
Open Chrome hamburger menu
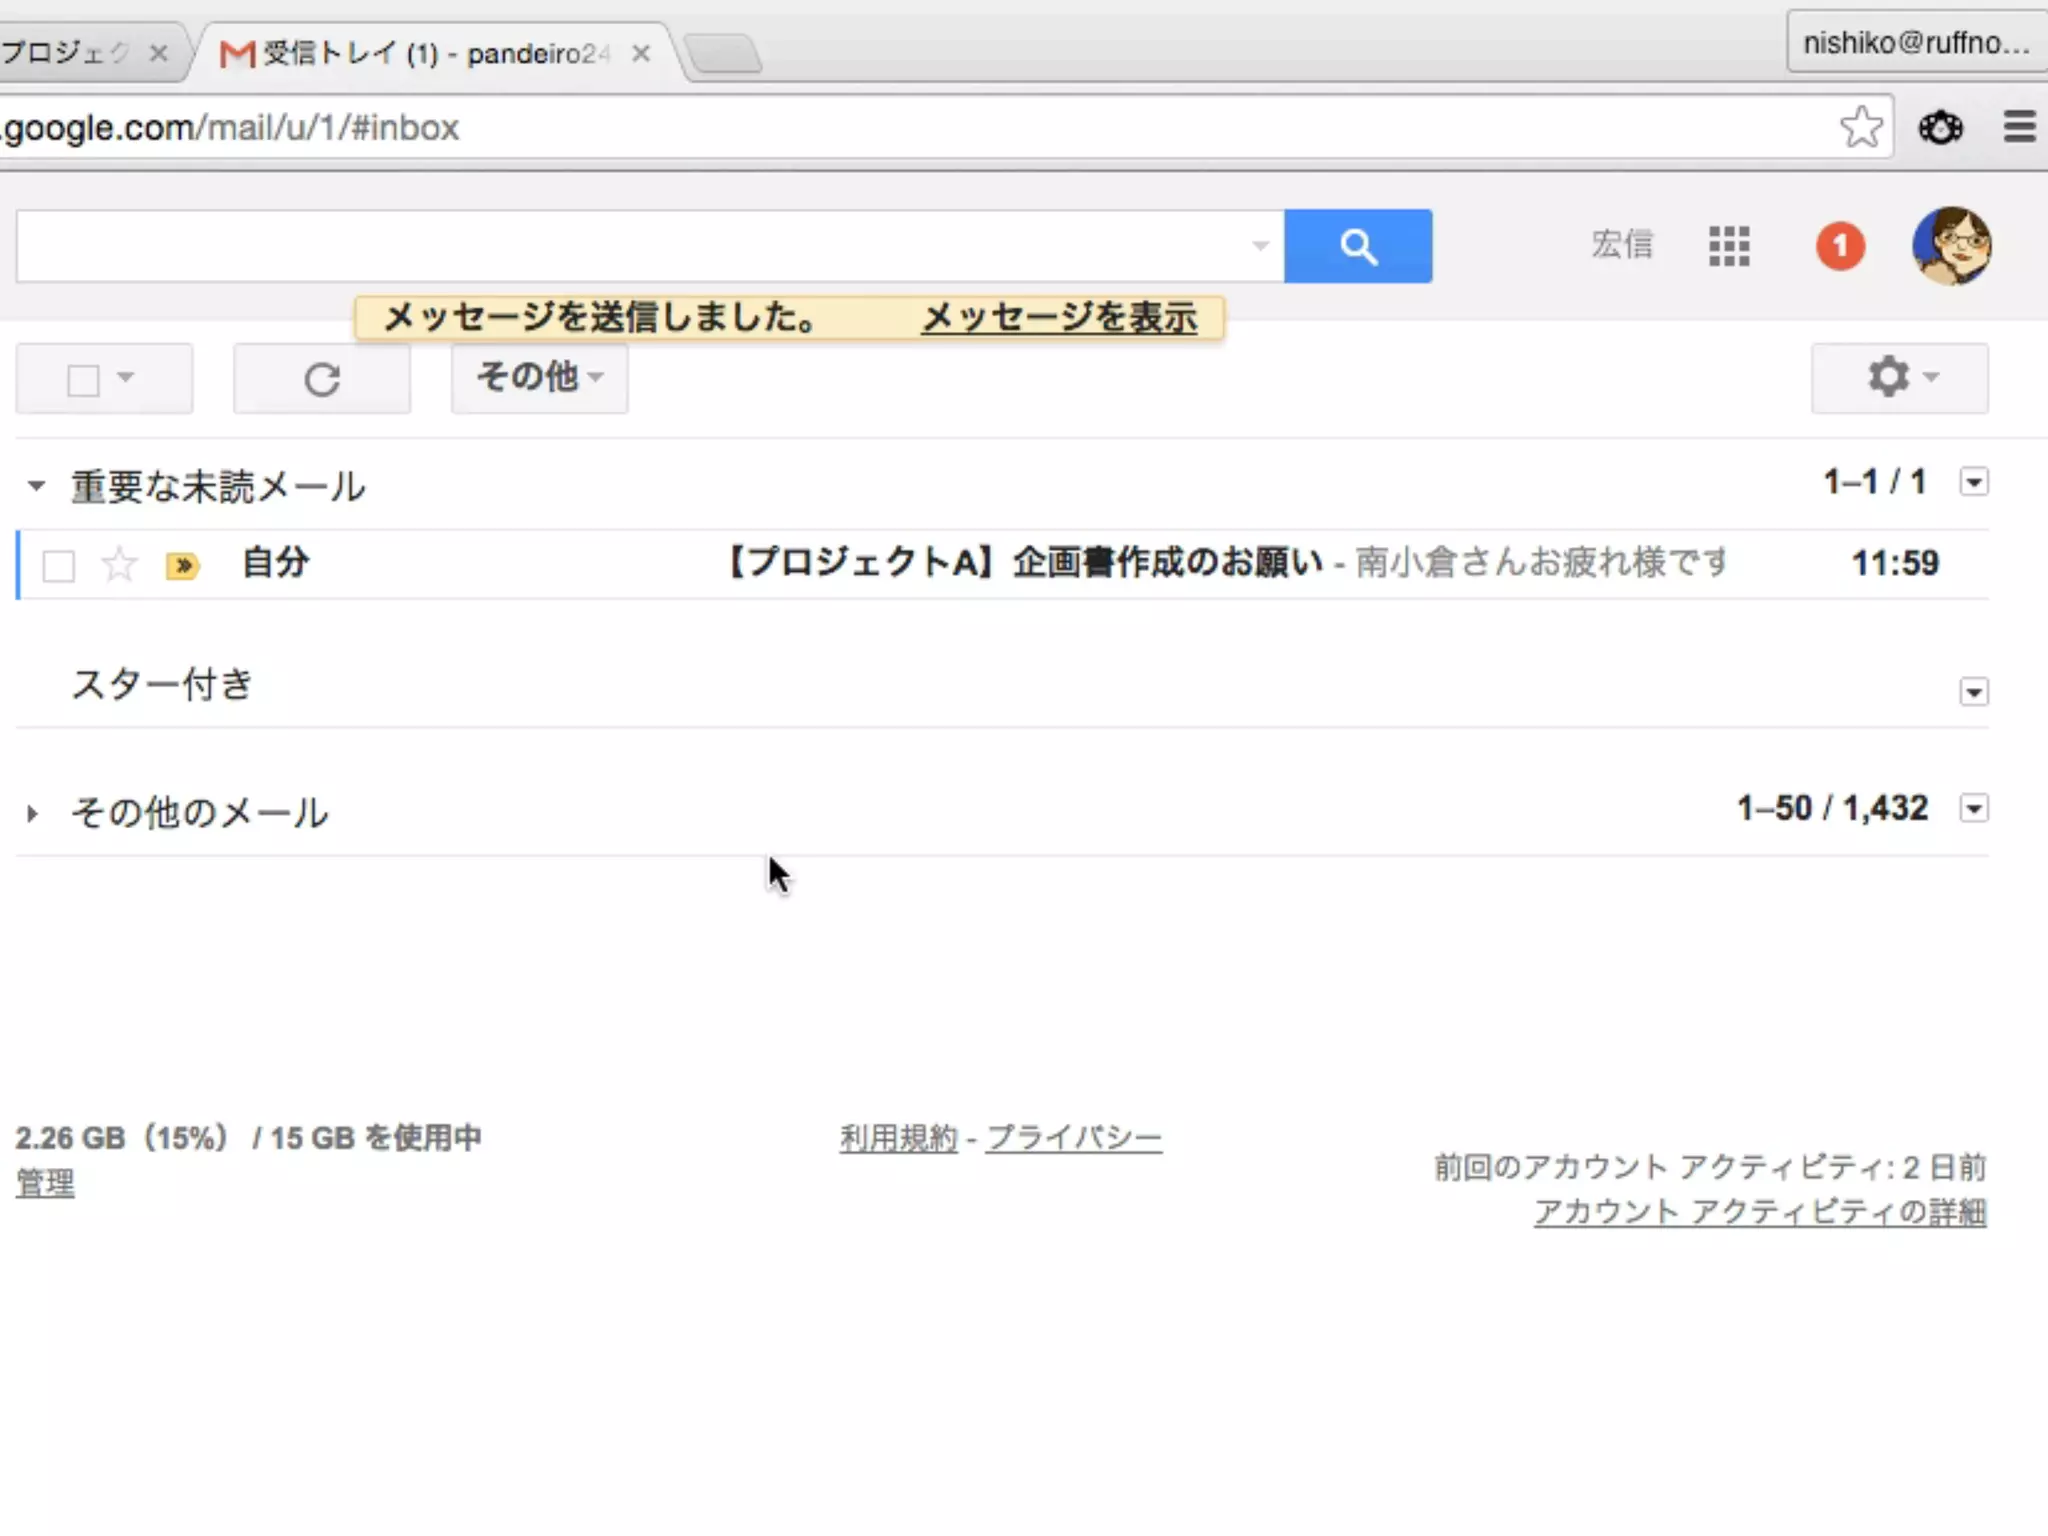point(2019,127)
